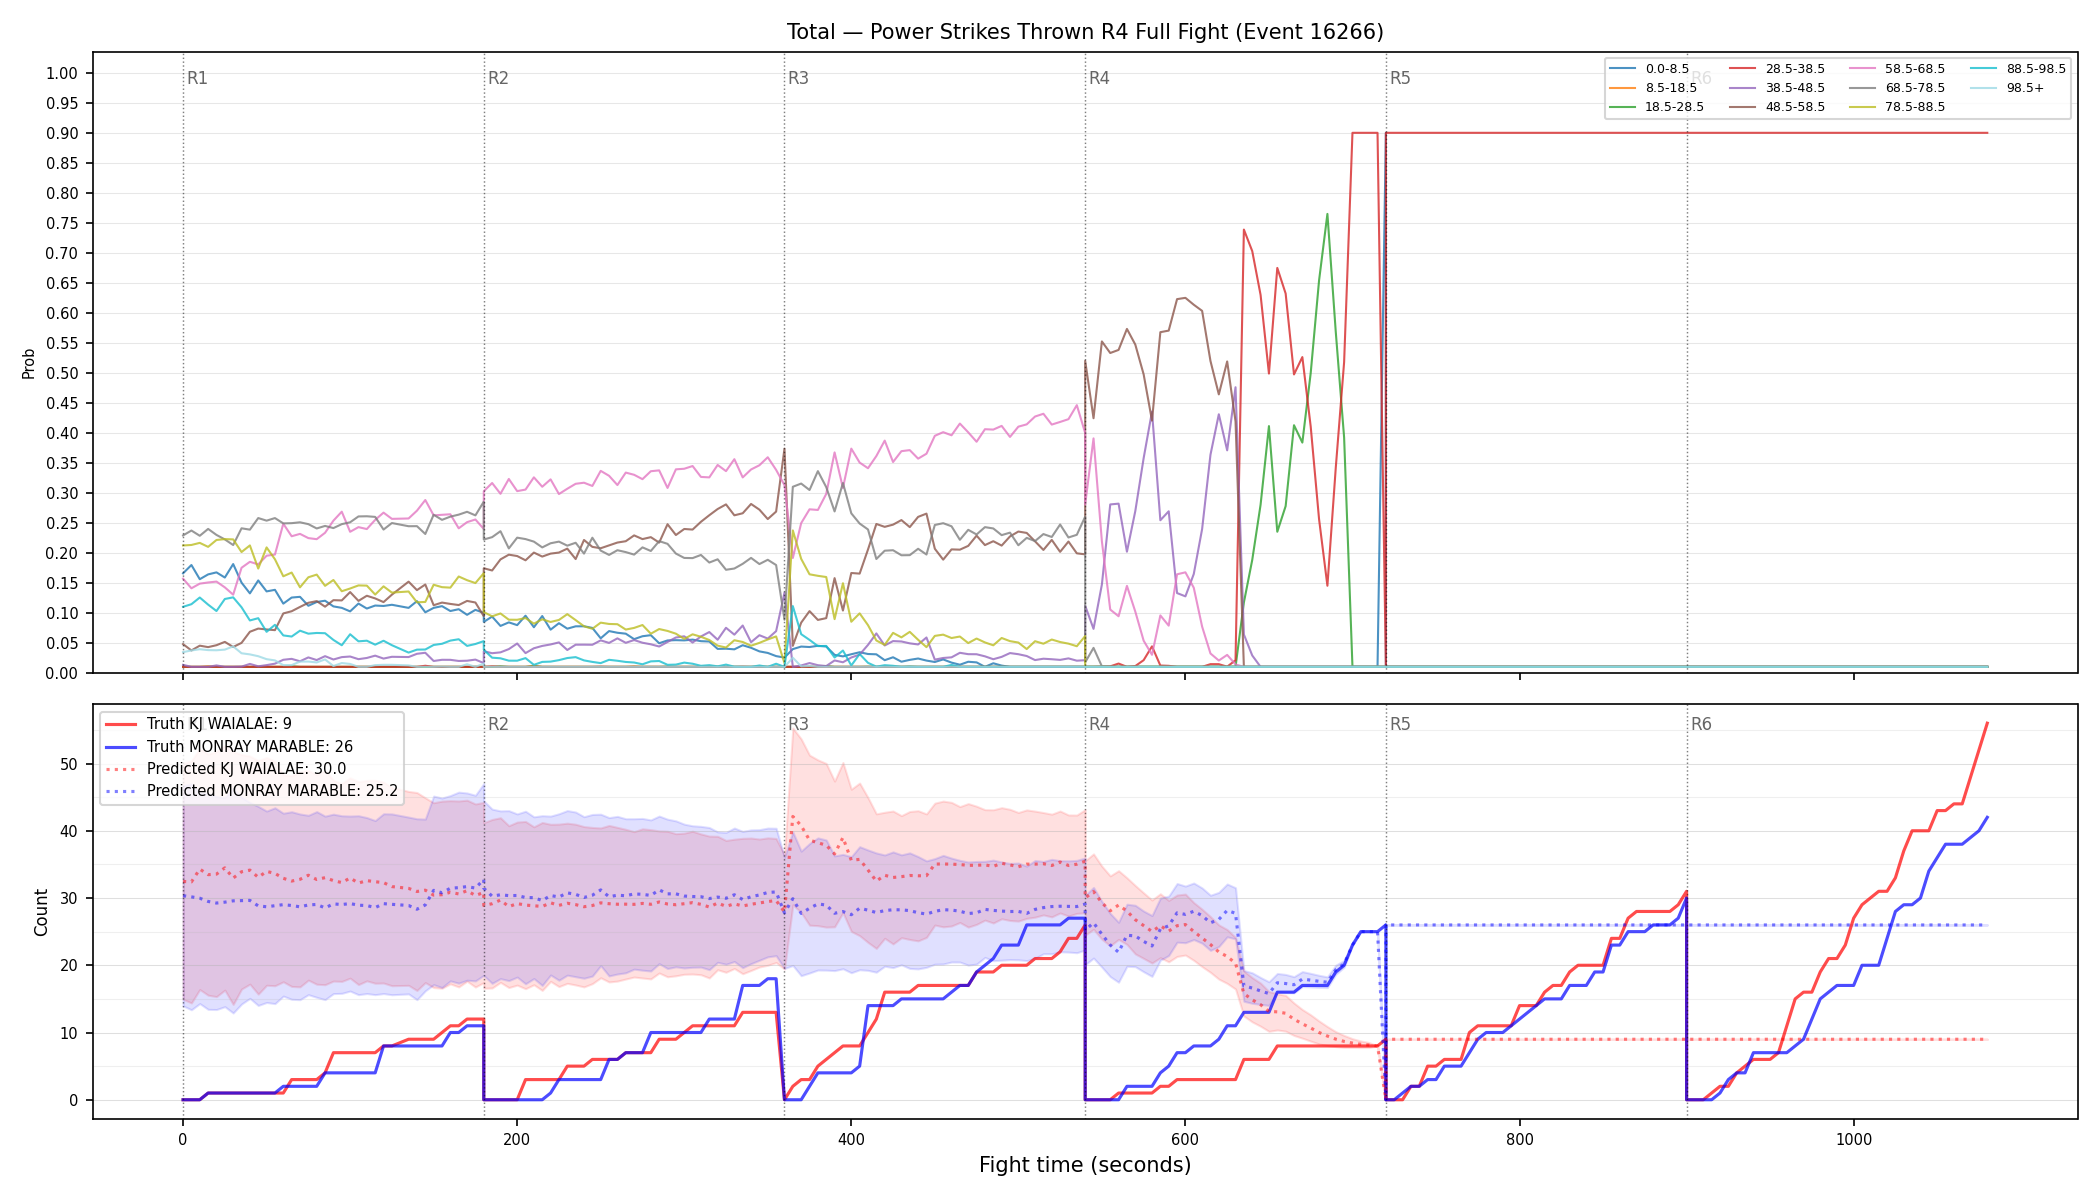This screenshot has height=1200, width=2100.
Task: Click the R5 round label in the count chart
Action: [x=1400, y=724]
